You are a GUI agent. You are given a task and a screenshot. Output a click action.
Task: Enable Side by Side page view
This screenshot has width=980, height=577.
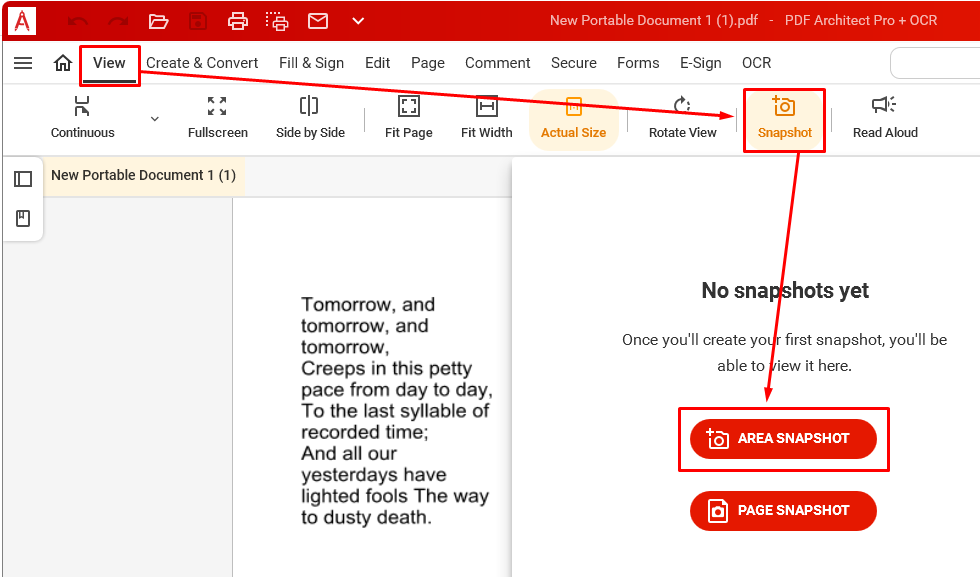[309, 117]
